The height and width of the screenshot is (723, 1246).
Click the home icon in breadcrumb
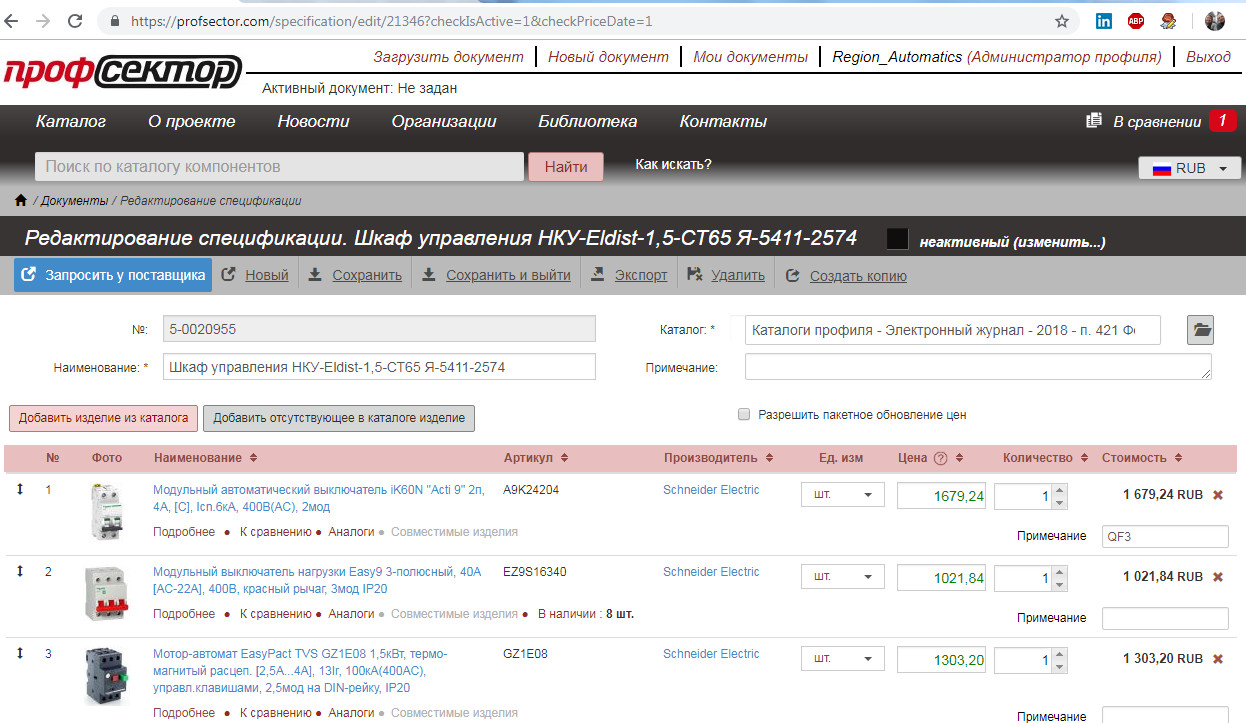coord(20,201)
